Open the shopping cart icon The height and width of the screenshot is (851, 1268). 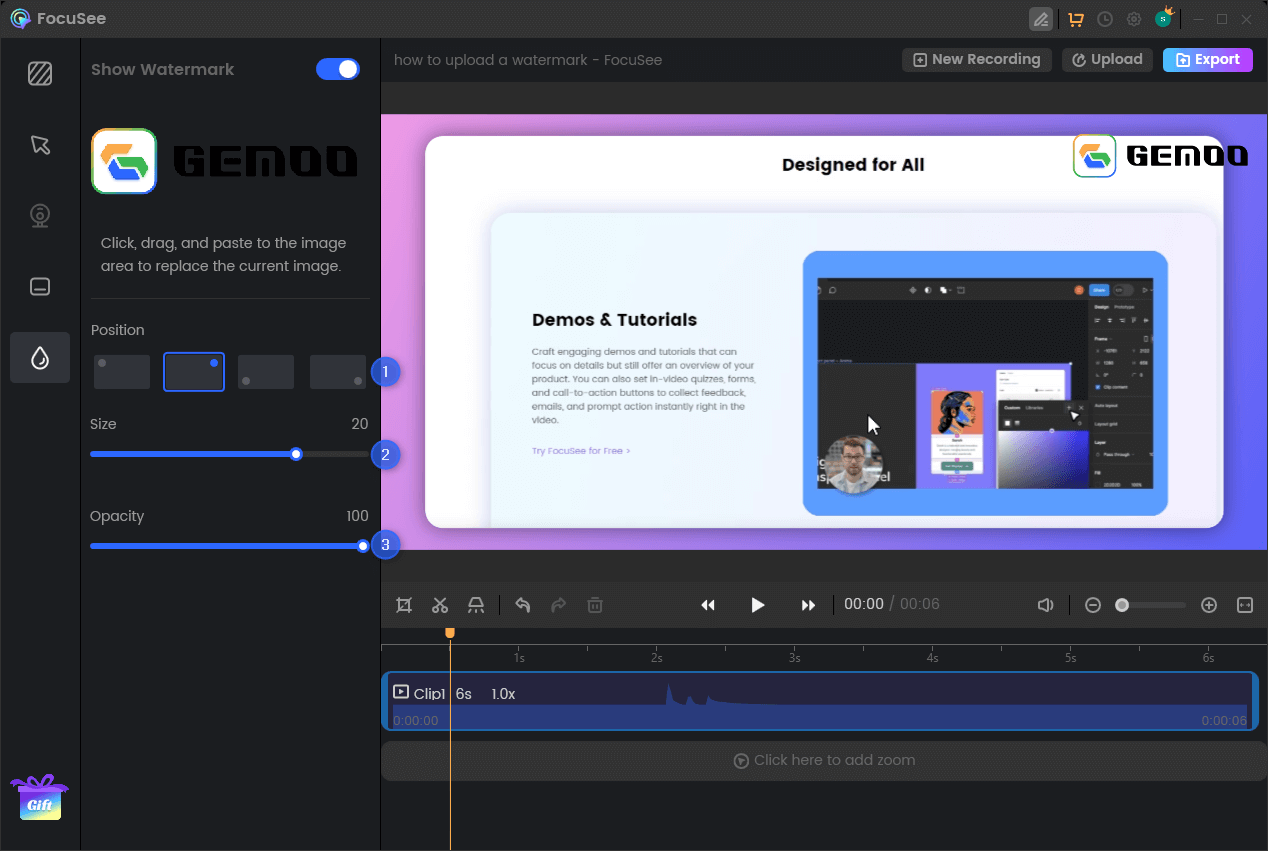coord(1076,19)
